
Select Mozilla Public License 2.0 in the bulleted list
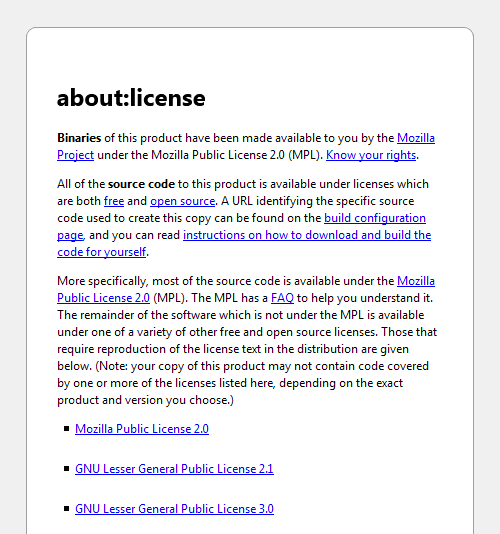(142, 429)
